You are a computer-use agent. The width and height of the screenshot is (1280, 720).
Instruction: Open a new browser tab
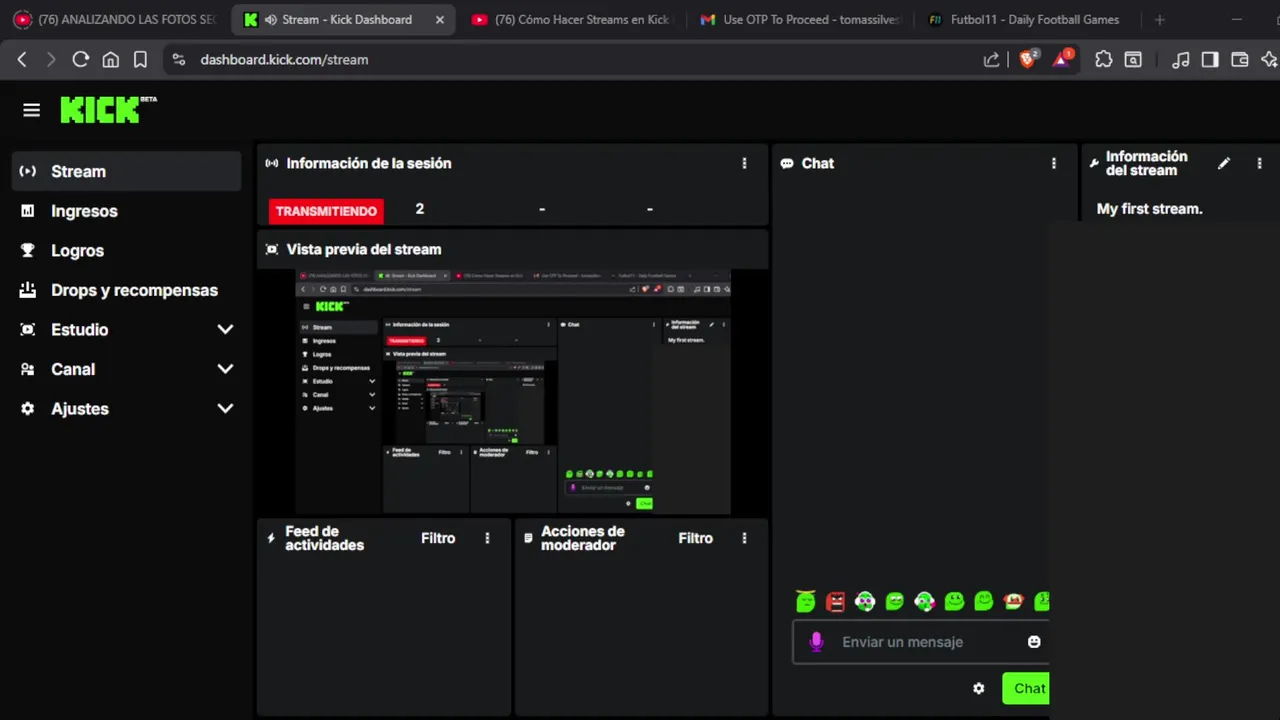click(1159, 19)
